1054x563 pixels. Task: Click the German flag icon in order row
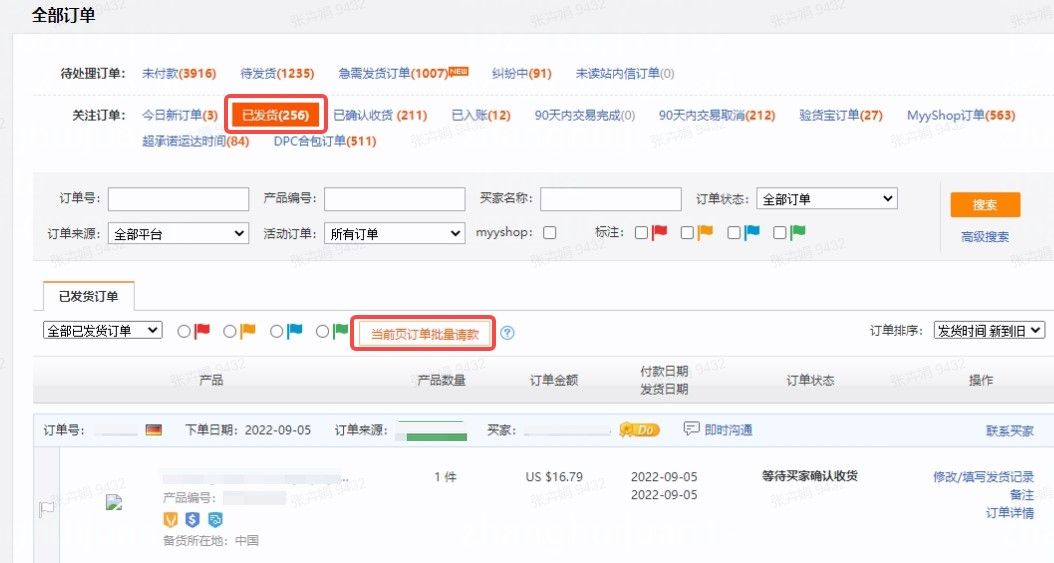tap(153, 430)
